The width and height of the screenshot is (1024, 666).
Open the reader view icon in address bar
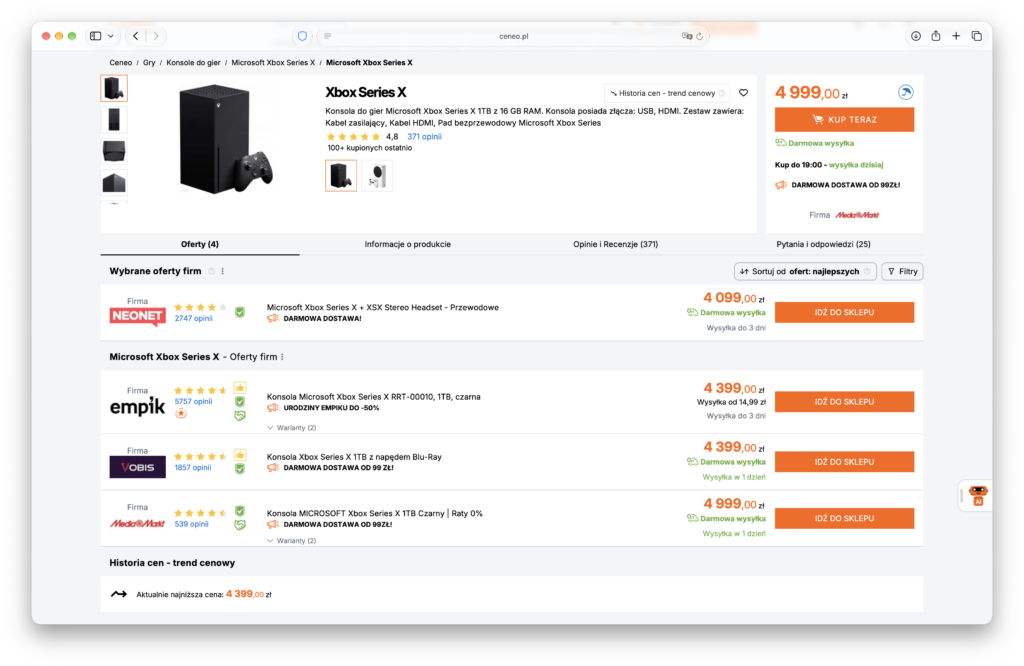(x=327, y=36)
